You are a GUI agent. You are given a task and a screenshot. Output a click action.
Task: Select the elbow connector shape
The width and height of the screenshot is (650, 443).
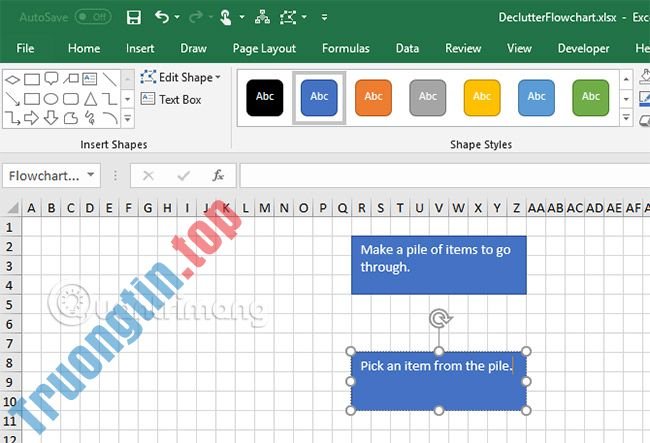tap(109, 99)
